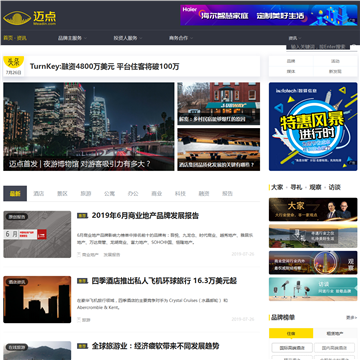Expand the 商务合作 dropdown menu
The height and width of the screenshot is (360, 360).
coord(181,38)
